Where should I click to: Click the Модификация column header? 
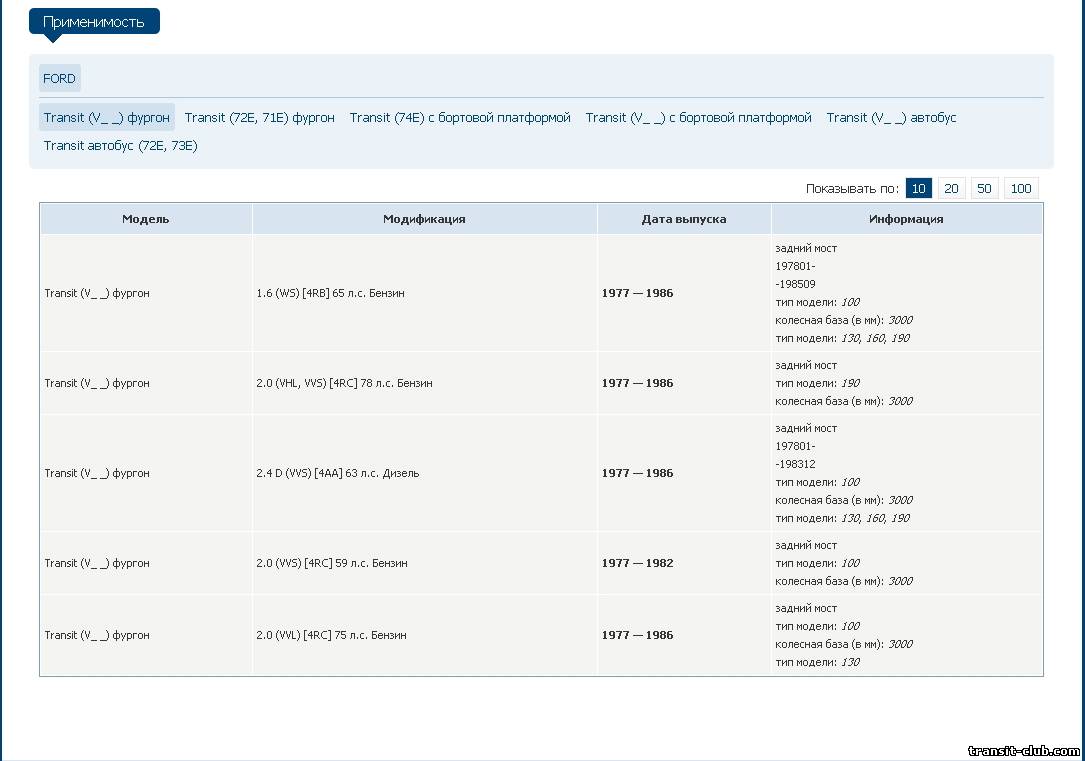pos(424,219)
